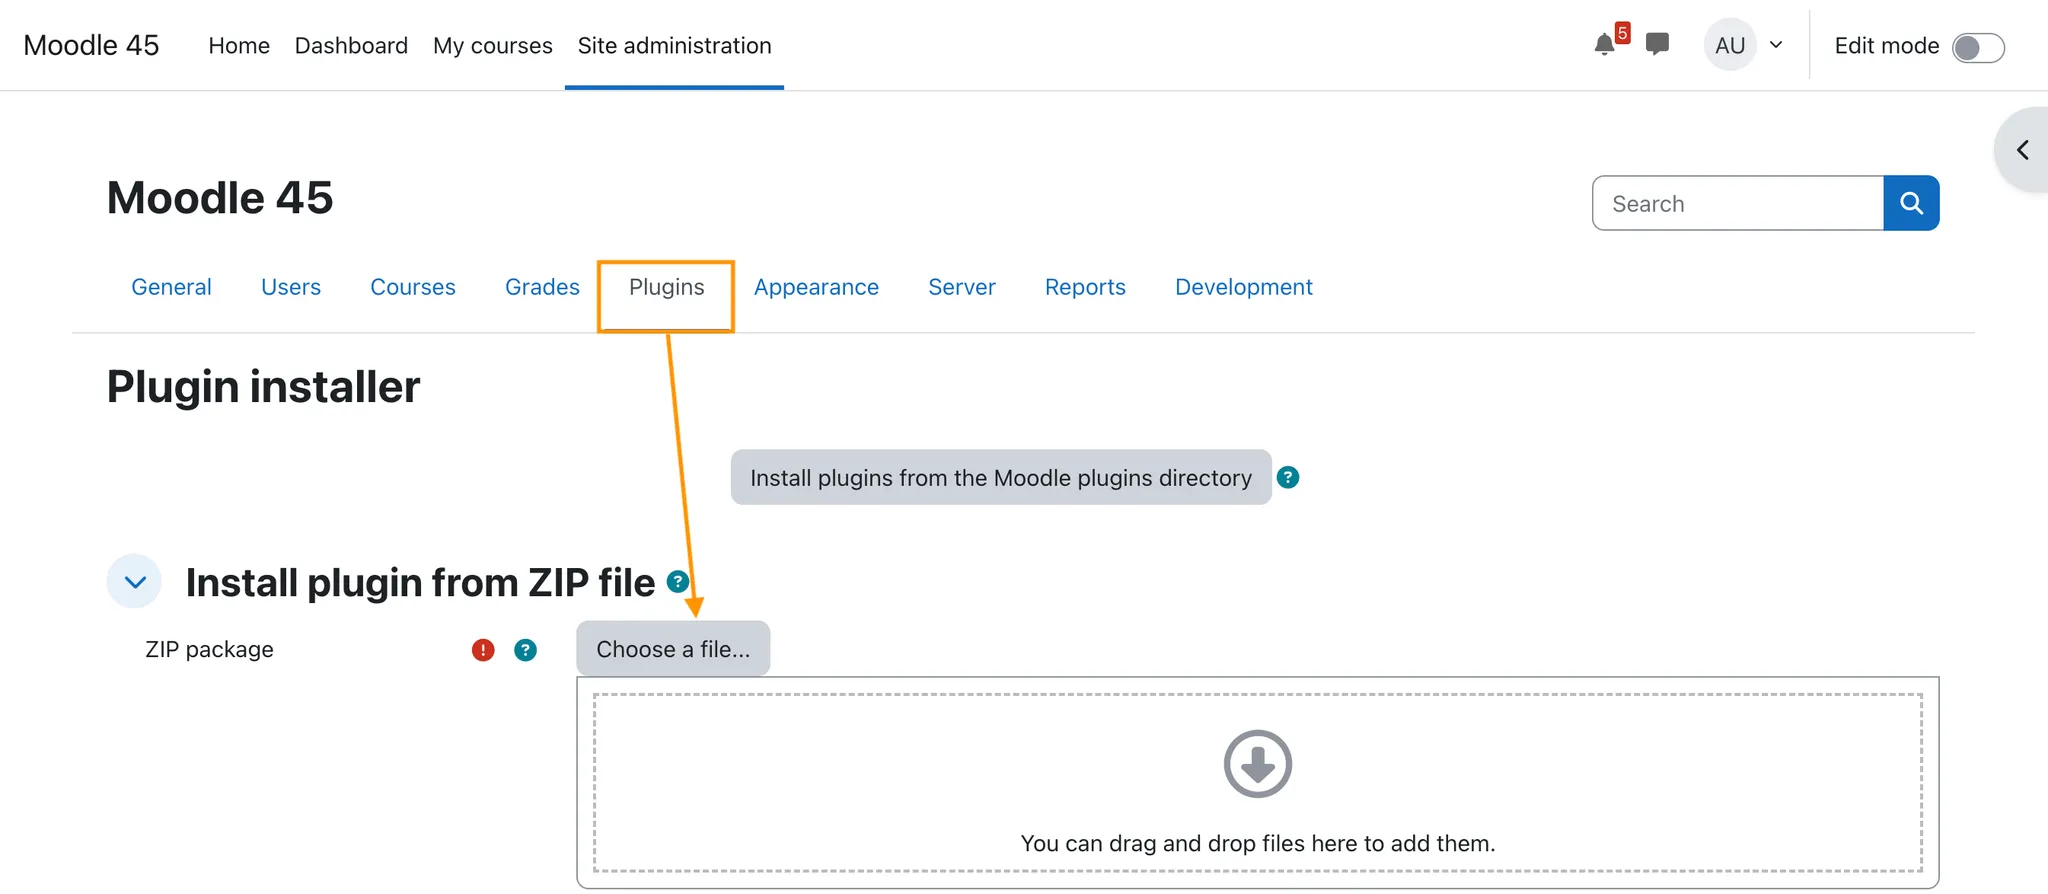Click the blue search magnifier button
Image resolution: width=2048 pixels, height=894 pixels.
(1911, 203)
